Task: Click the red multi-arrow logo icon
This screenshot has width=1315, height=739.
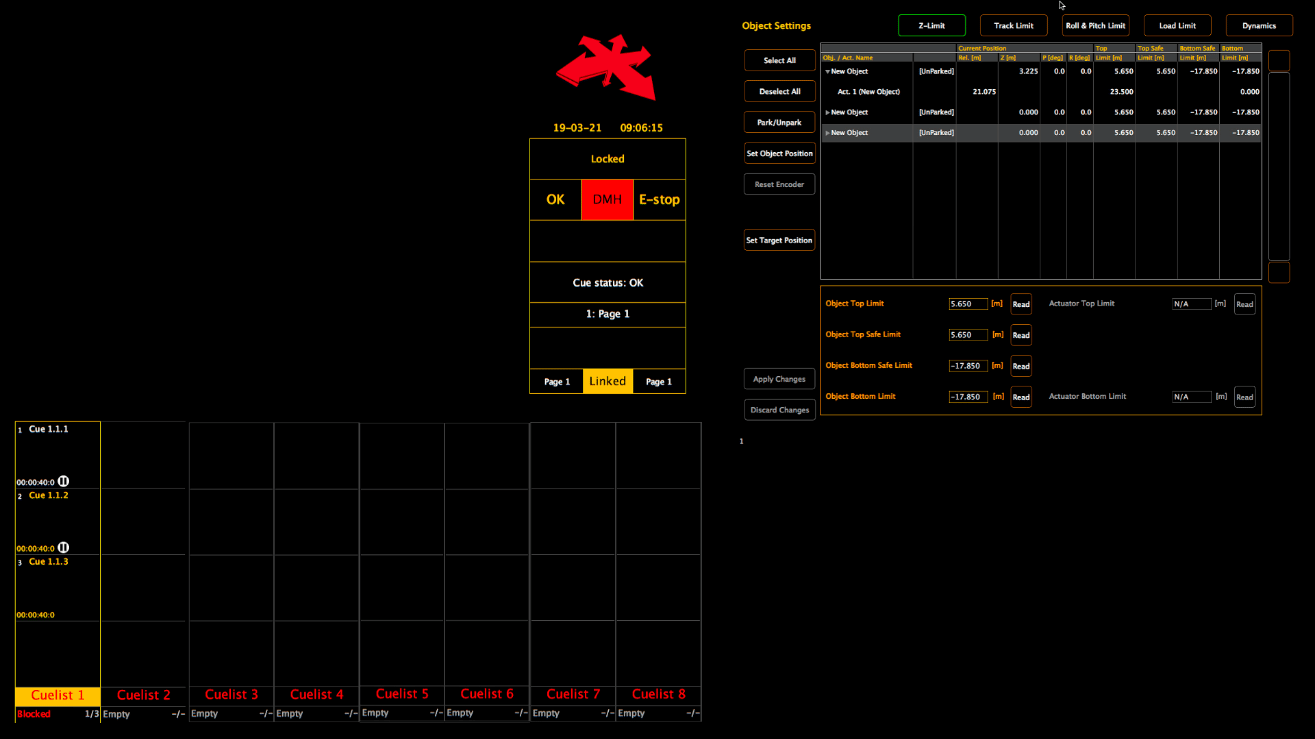Action: [x=606, y=67]
